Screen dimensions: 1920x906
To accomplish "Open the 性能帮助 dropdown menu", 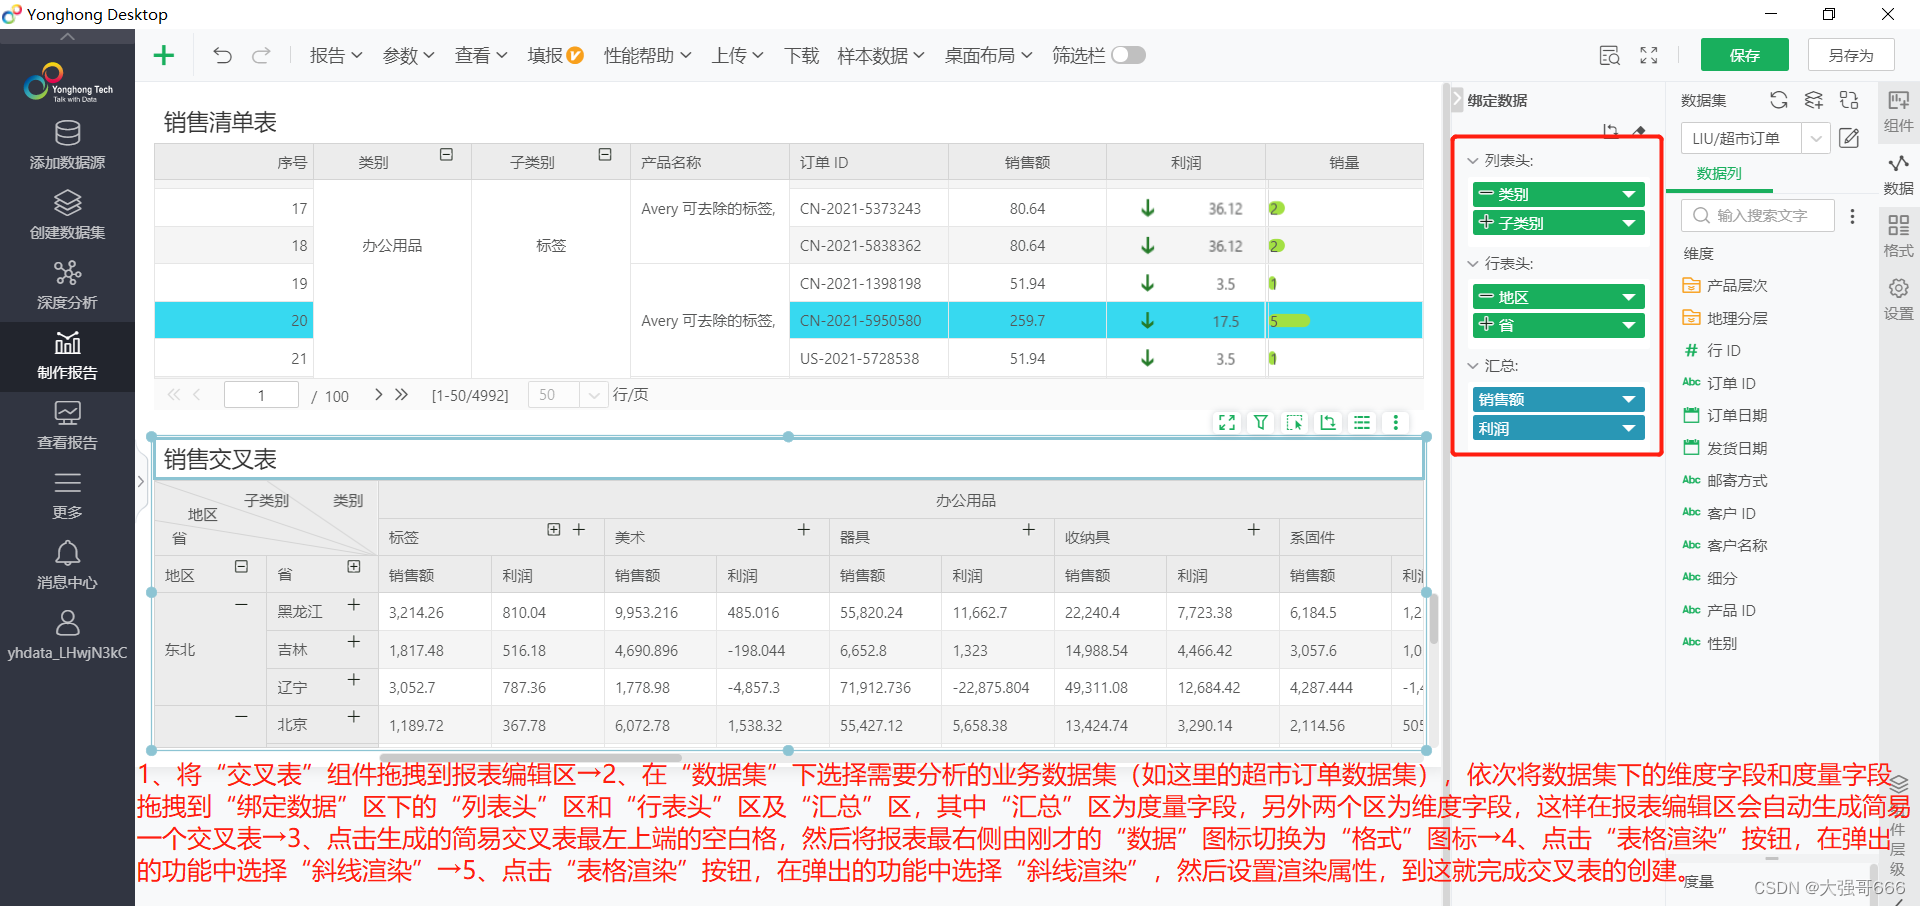I will pyautogui.click(x=647, y=55).
